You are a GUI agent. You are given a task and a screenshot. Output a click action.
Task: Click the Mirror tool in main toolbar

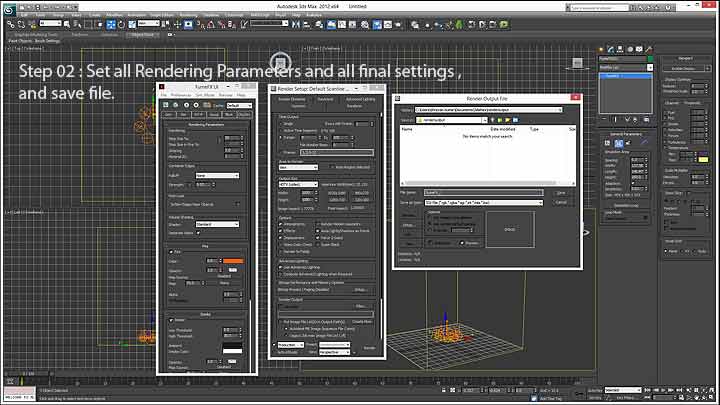point(297,24)
